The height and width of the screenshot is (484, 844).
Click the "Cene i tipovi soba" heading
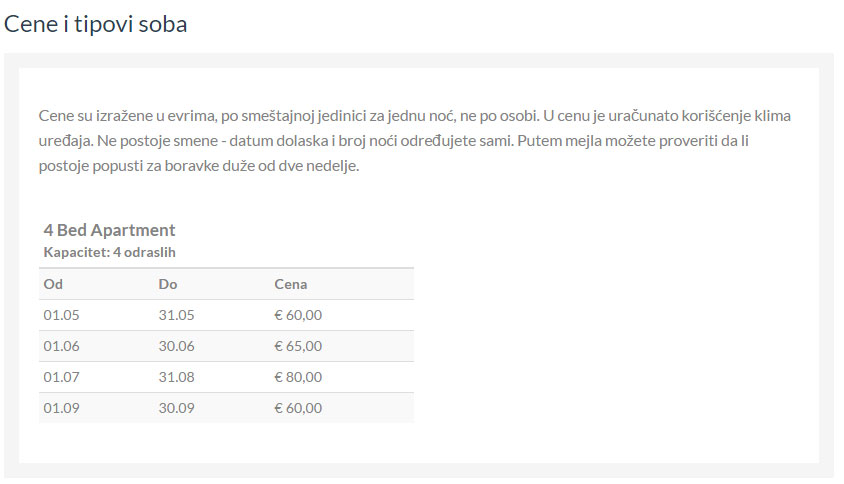click(x=96, y=24)
